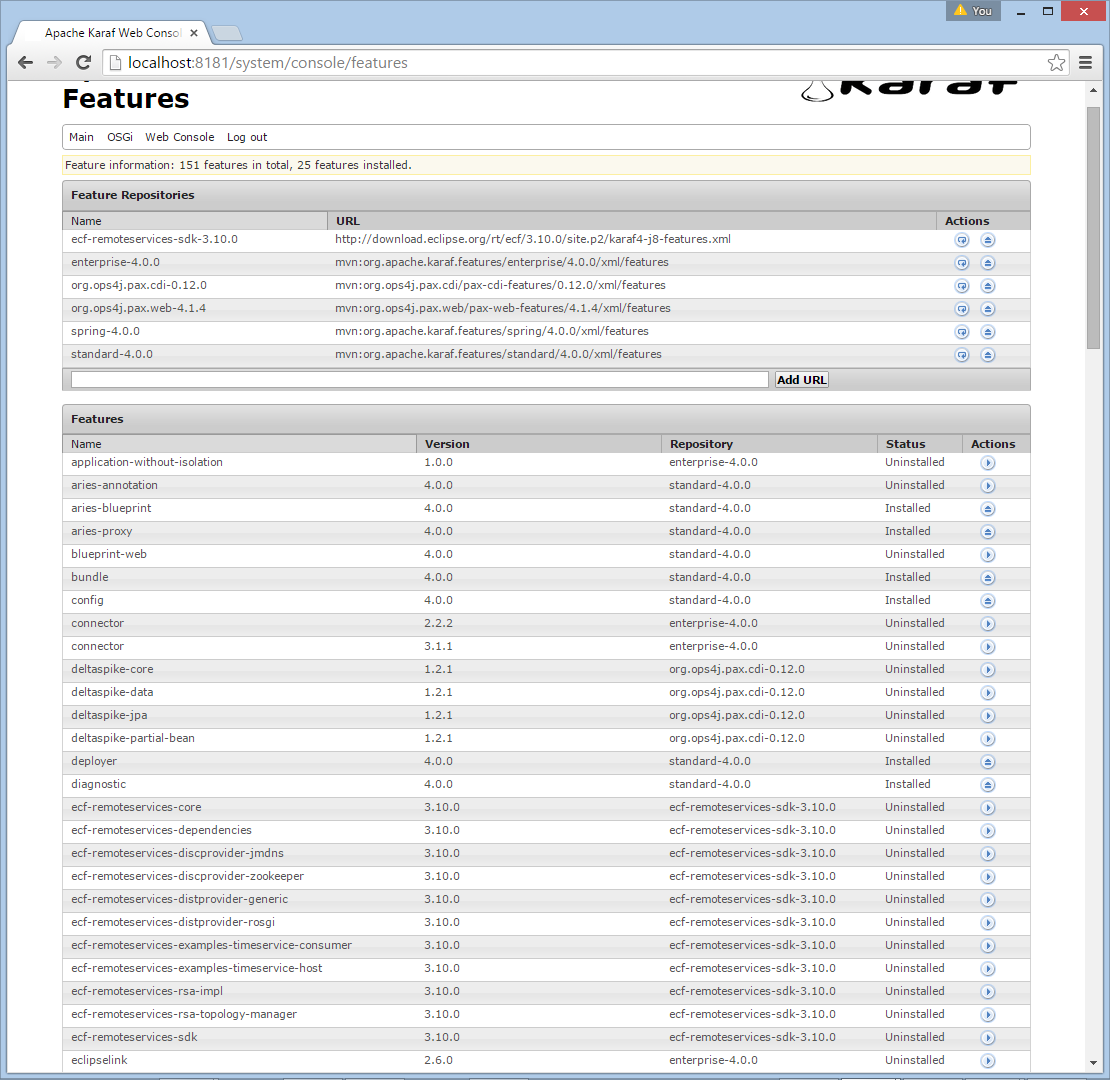This screenshot has height=1080, width=1110.
Task: Remove the standard-4.0.0 repository
Action: [x=988, y=355]
